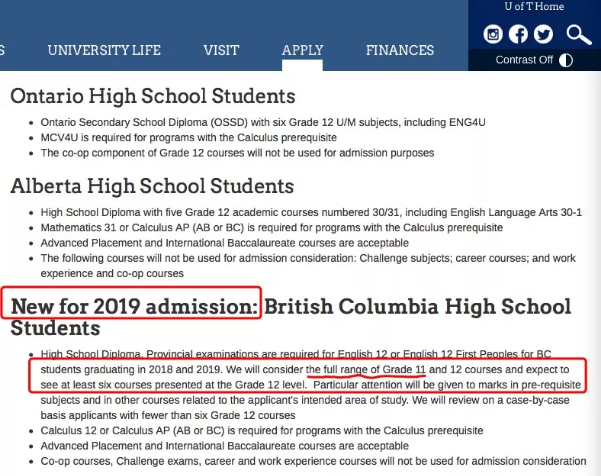Click the search magnifier icon
The image size is (601, 476).
tap(579, 35)
